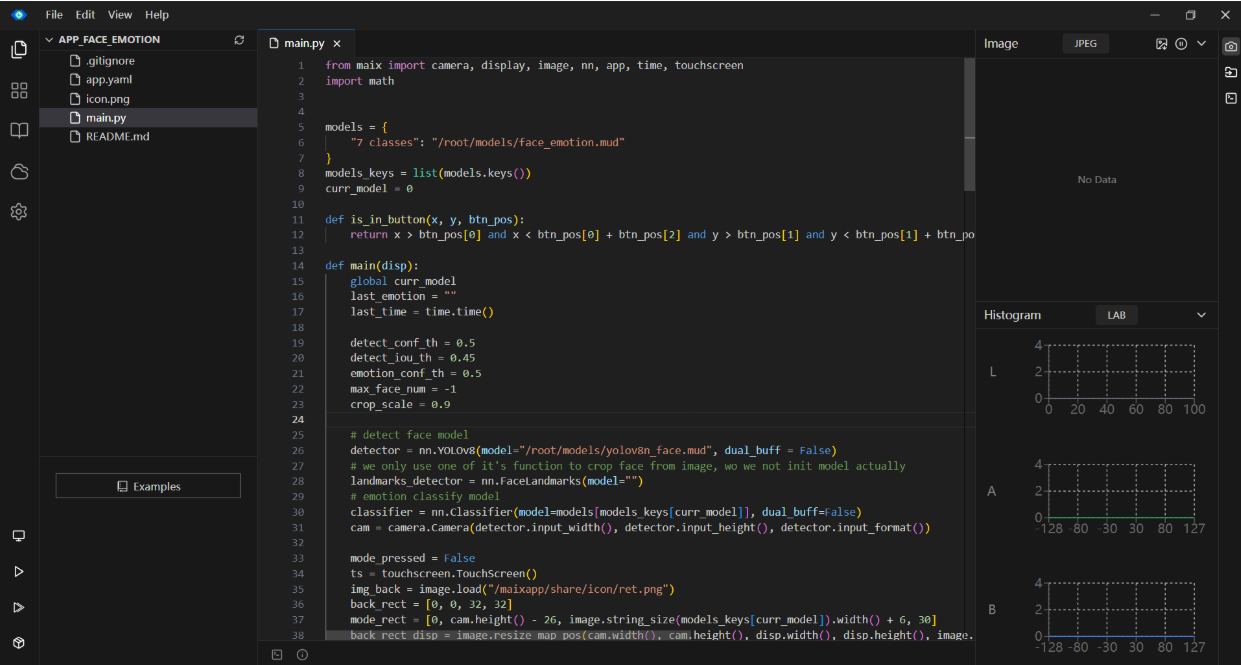Refresh the APP_FACE_EMOTION explorer
The image size is (1241, 665).
pos(239,40)
